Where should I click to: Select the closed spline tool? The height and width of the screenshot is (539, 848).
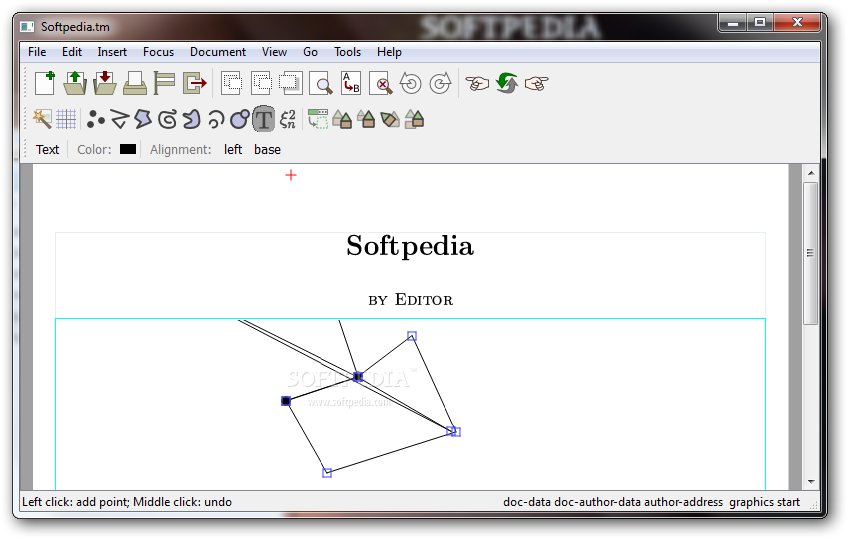tap(191, 119)
